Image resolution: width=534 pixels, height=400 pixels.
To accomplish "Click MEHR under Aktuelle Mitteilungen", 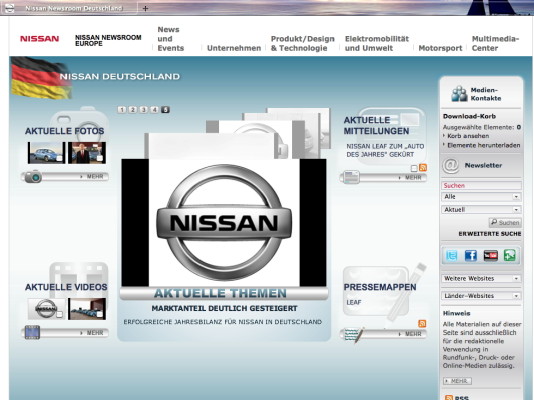I will coord(410,178).
